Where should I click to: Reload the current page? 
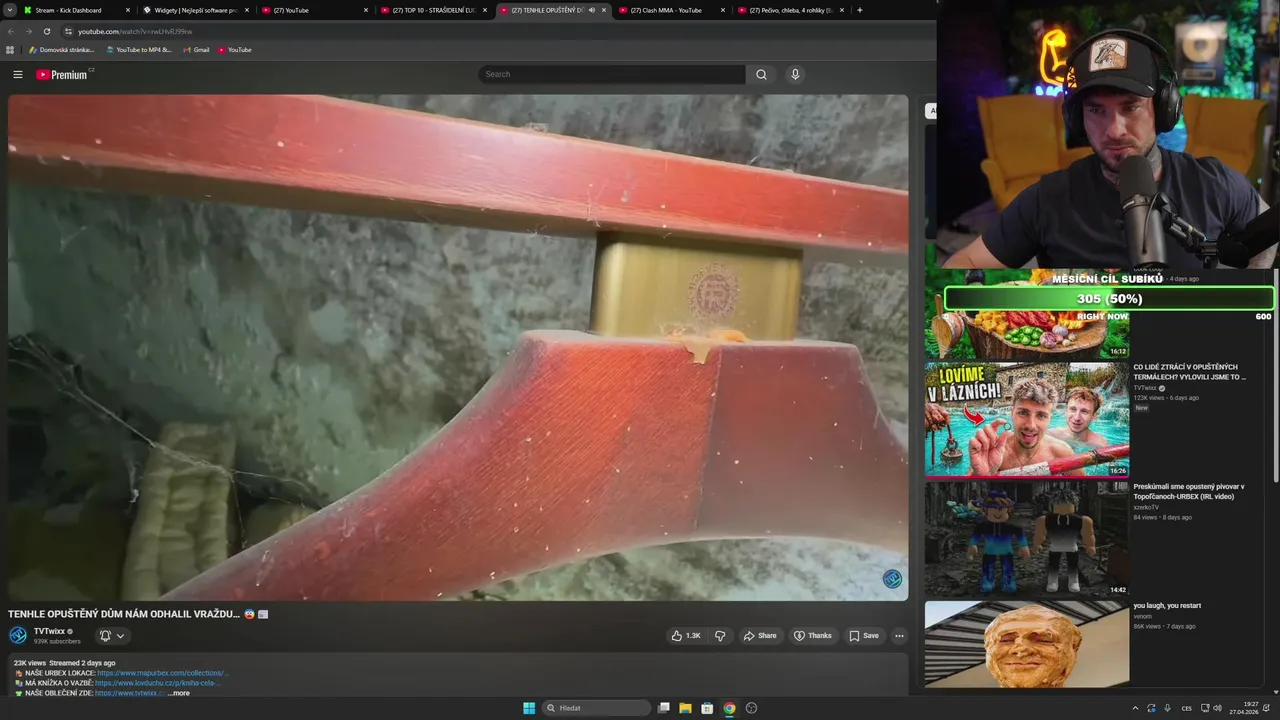tap(46, 31)
